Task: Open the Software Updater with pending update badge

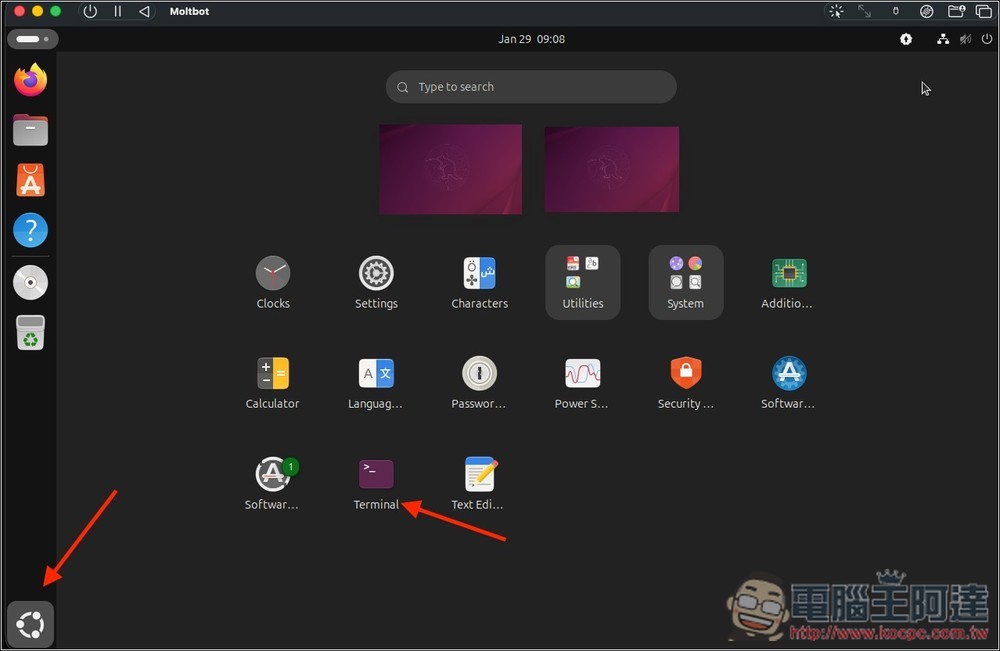Action: [272, 471]
